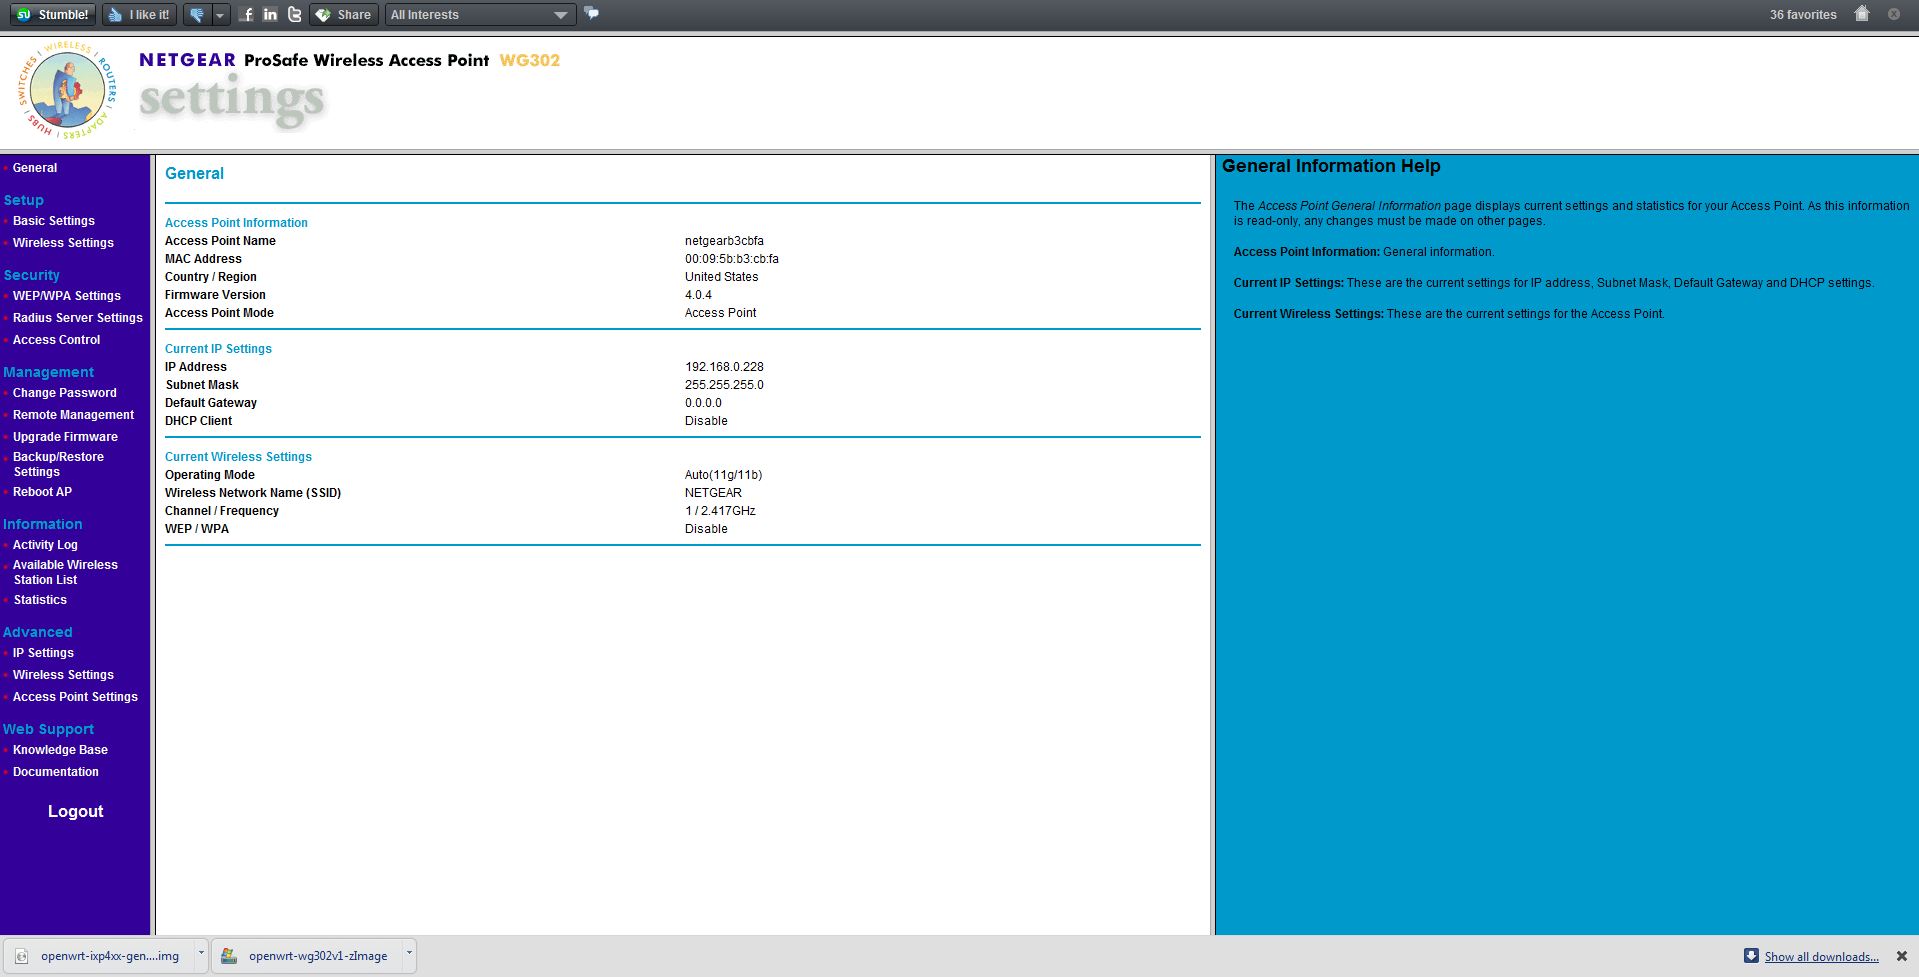Viewport: 1919px width, 977px height.
Task: Go to the Upgrade Firmware page
Action: pos(65,437)
